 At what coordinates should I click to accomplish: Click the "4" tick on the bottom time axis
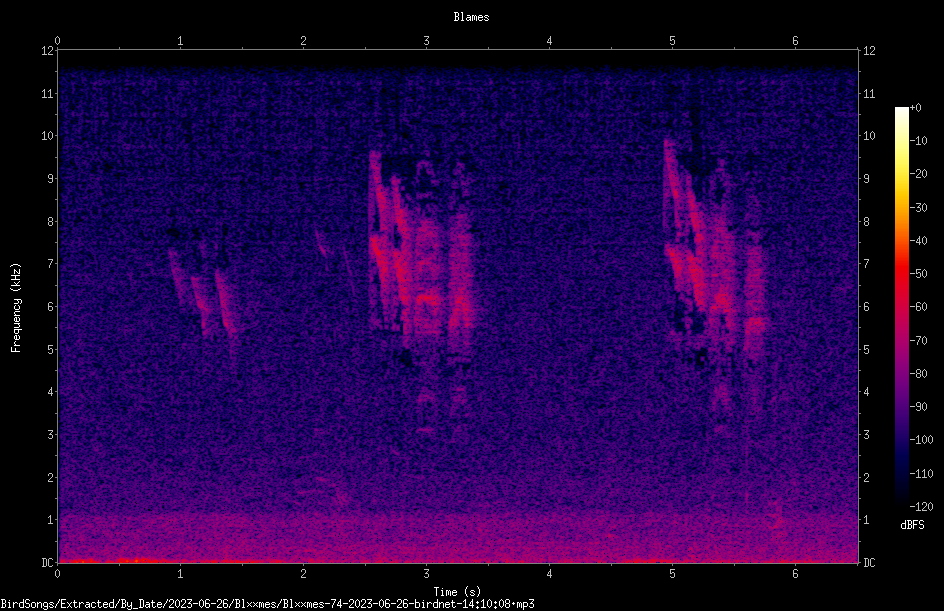549,574
